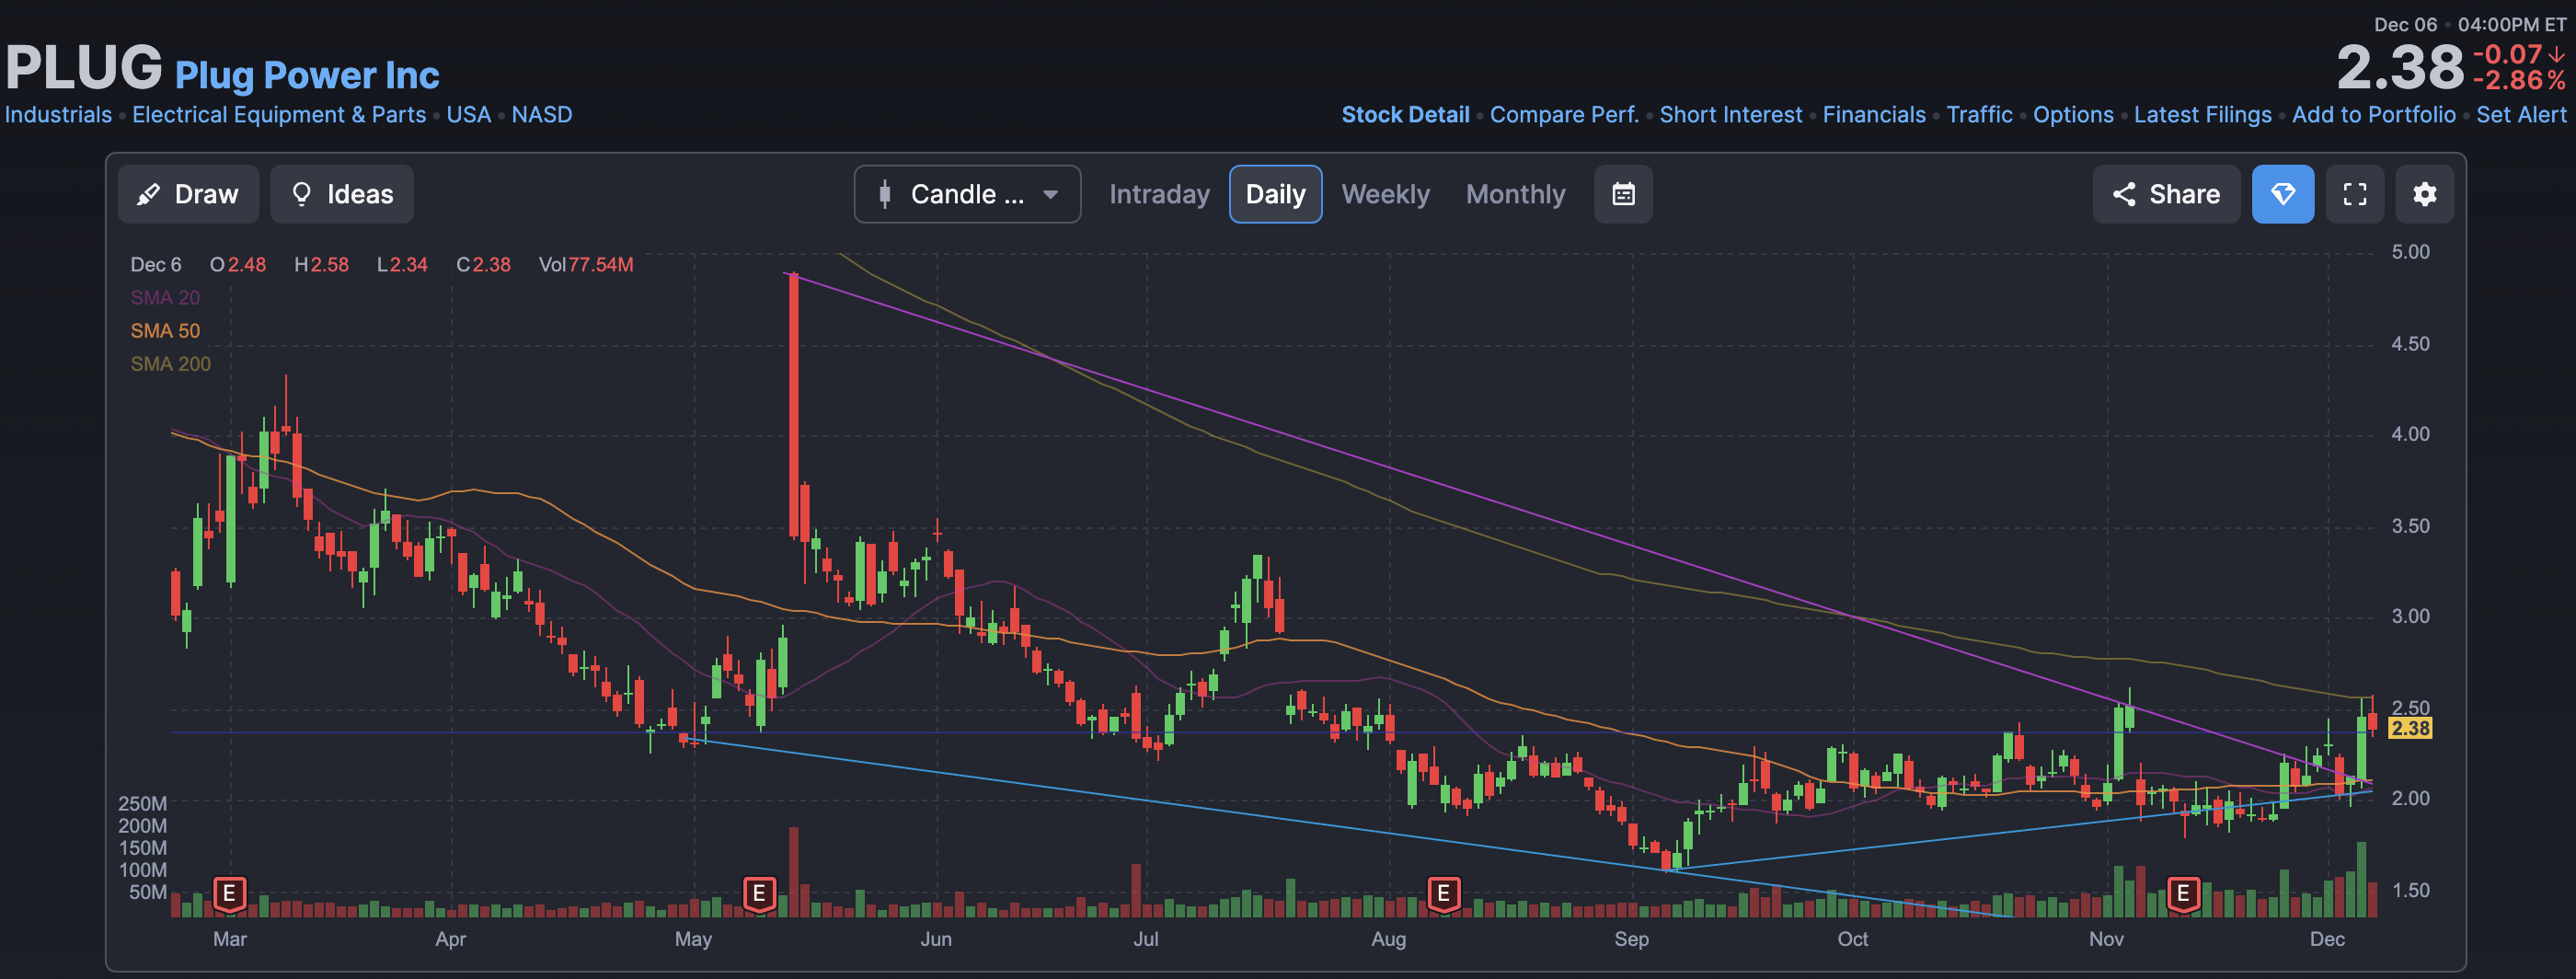Open the Industrials sector link

click(x=58, y=115)
